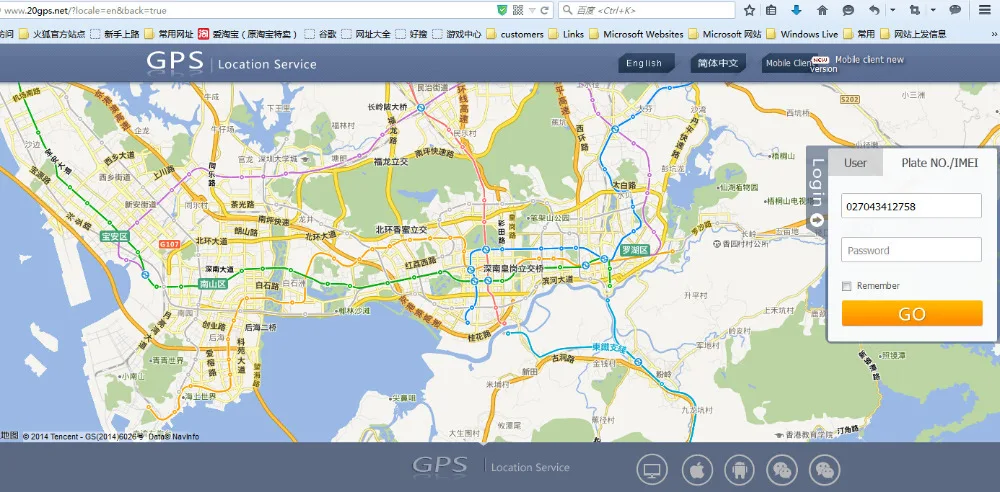Click the crop screenshot toolbar icon
Image resolution: width=1000 pixels, height=492 pixels.
pos(915,10)
